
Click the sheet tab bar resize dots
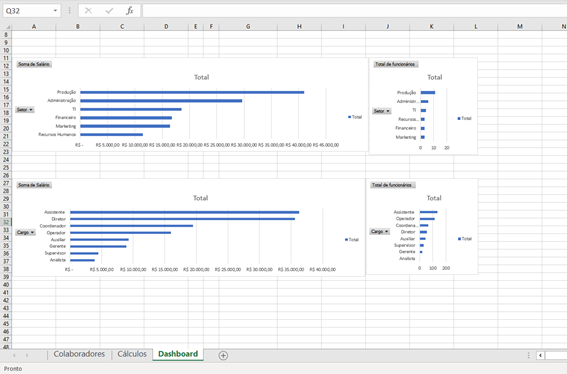(528, 356)
